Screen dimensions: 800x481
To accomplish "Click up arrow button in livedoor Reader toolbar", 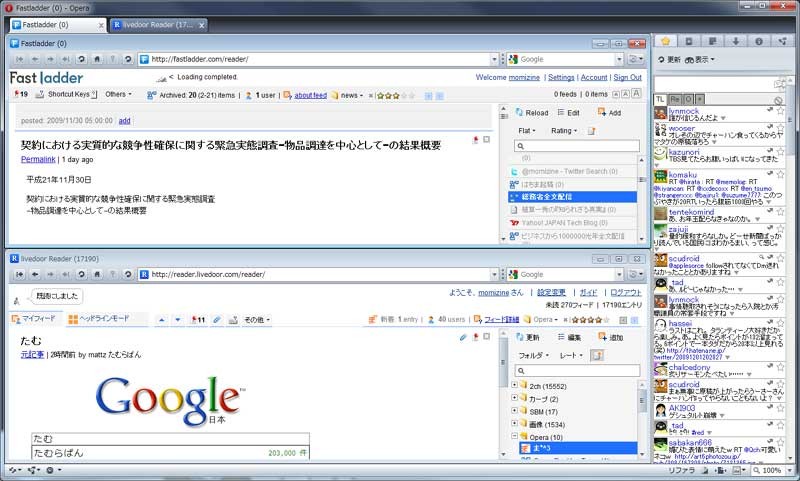I will point(162,320).
